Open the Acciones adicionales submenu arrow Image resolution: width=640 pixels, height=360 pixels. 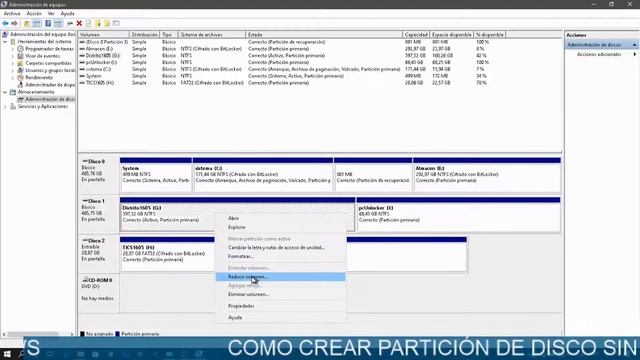[635, 54]
